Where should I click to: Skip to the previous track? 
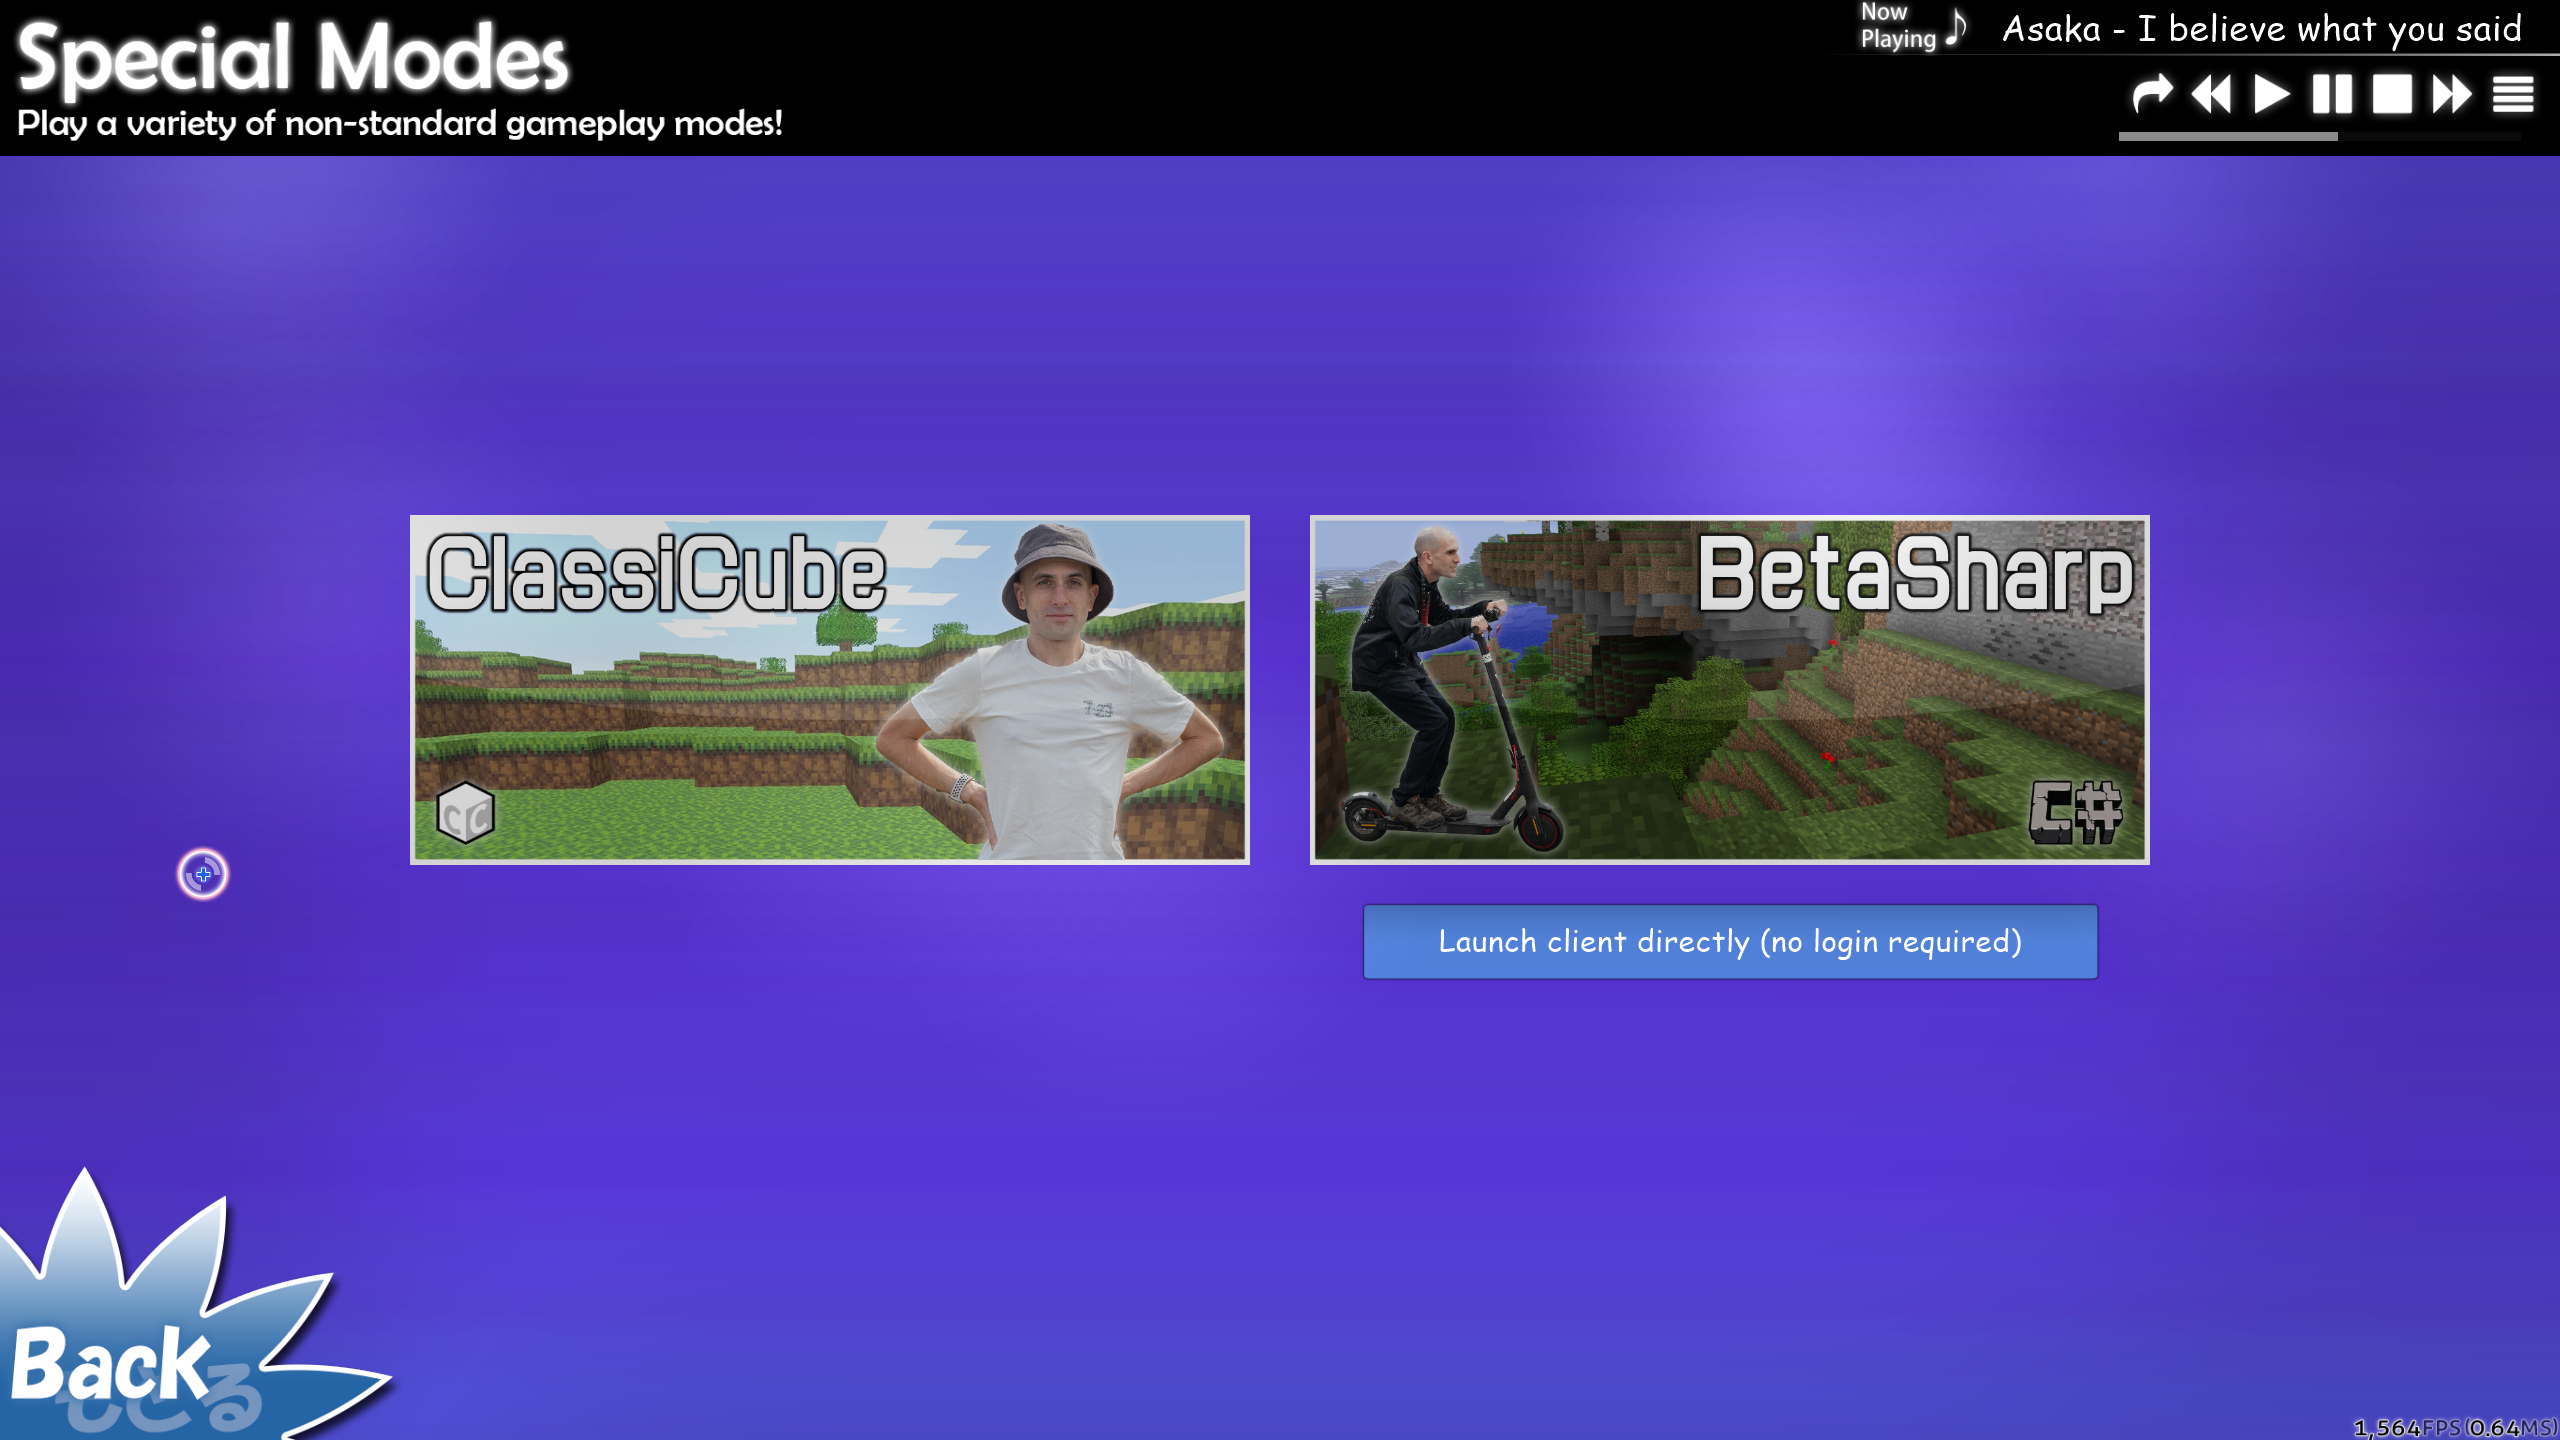click(x=2211, y=94)
